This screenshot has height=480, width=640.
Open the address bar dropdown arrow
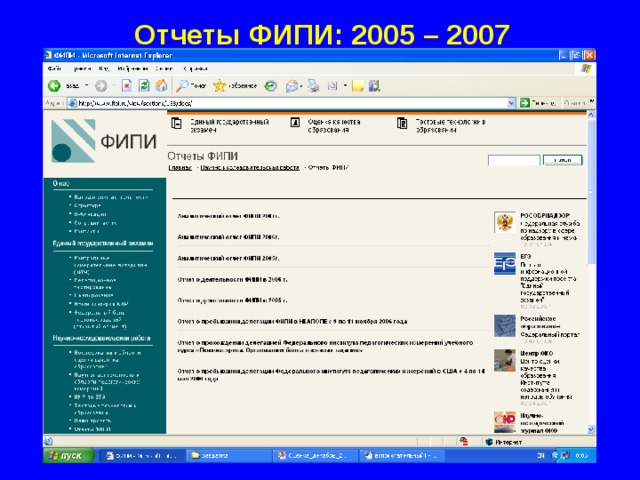[511, 103]
